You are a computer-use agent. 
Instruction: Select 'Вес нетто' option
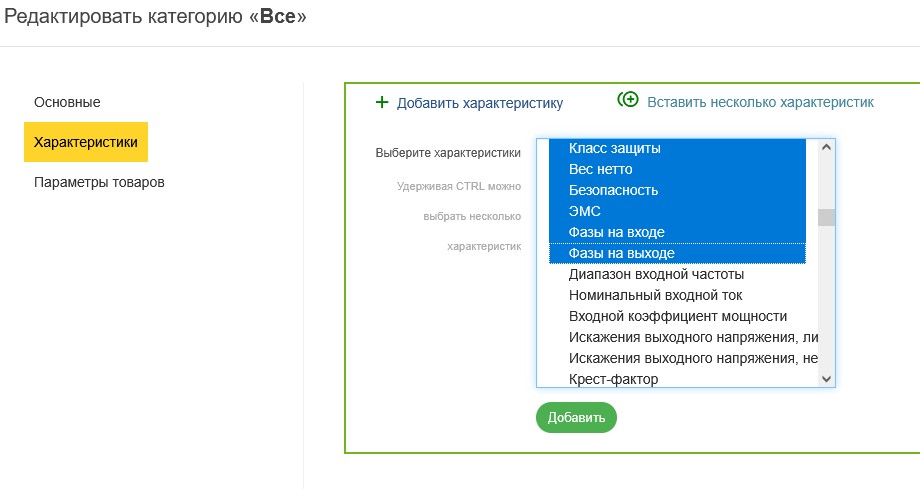(x=600, y=169)
